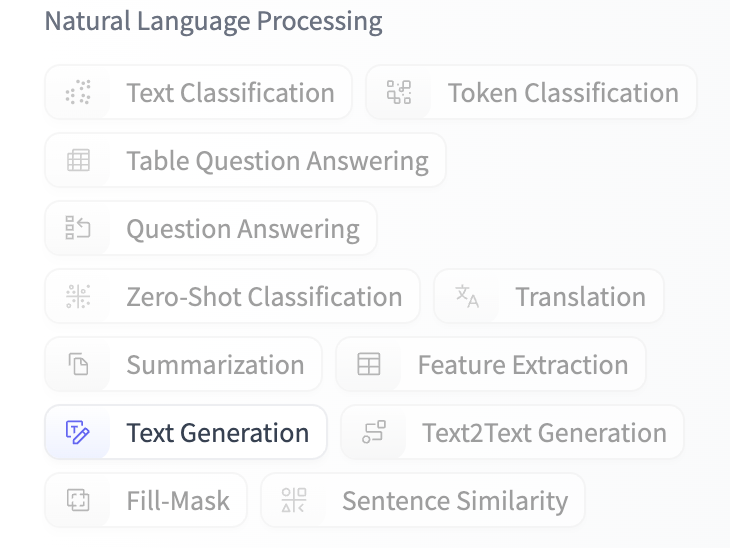
Task: Click the Table Question Answering grid icon
Action: (x=78, y=161)
